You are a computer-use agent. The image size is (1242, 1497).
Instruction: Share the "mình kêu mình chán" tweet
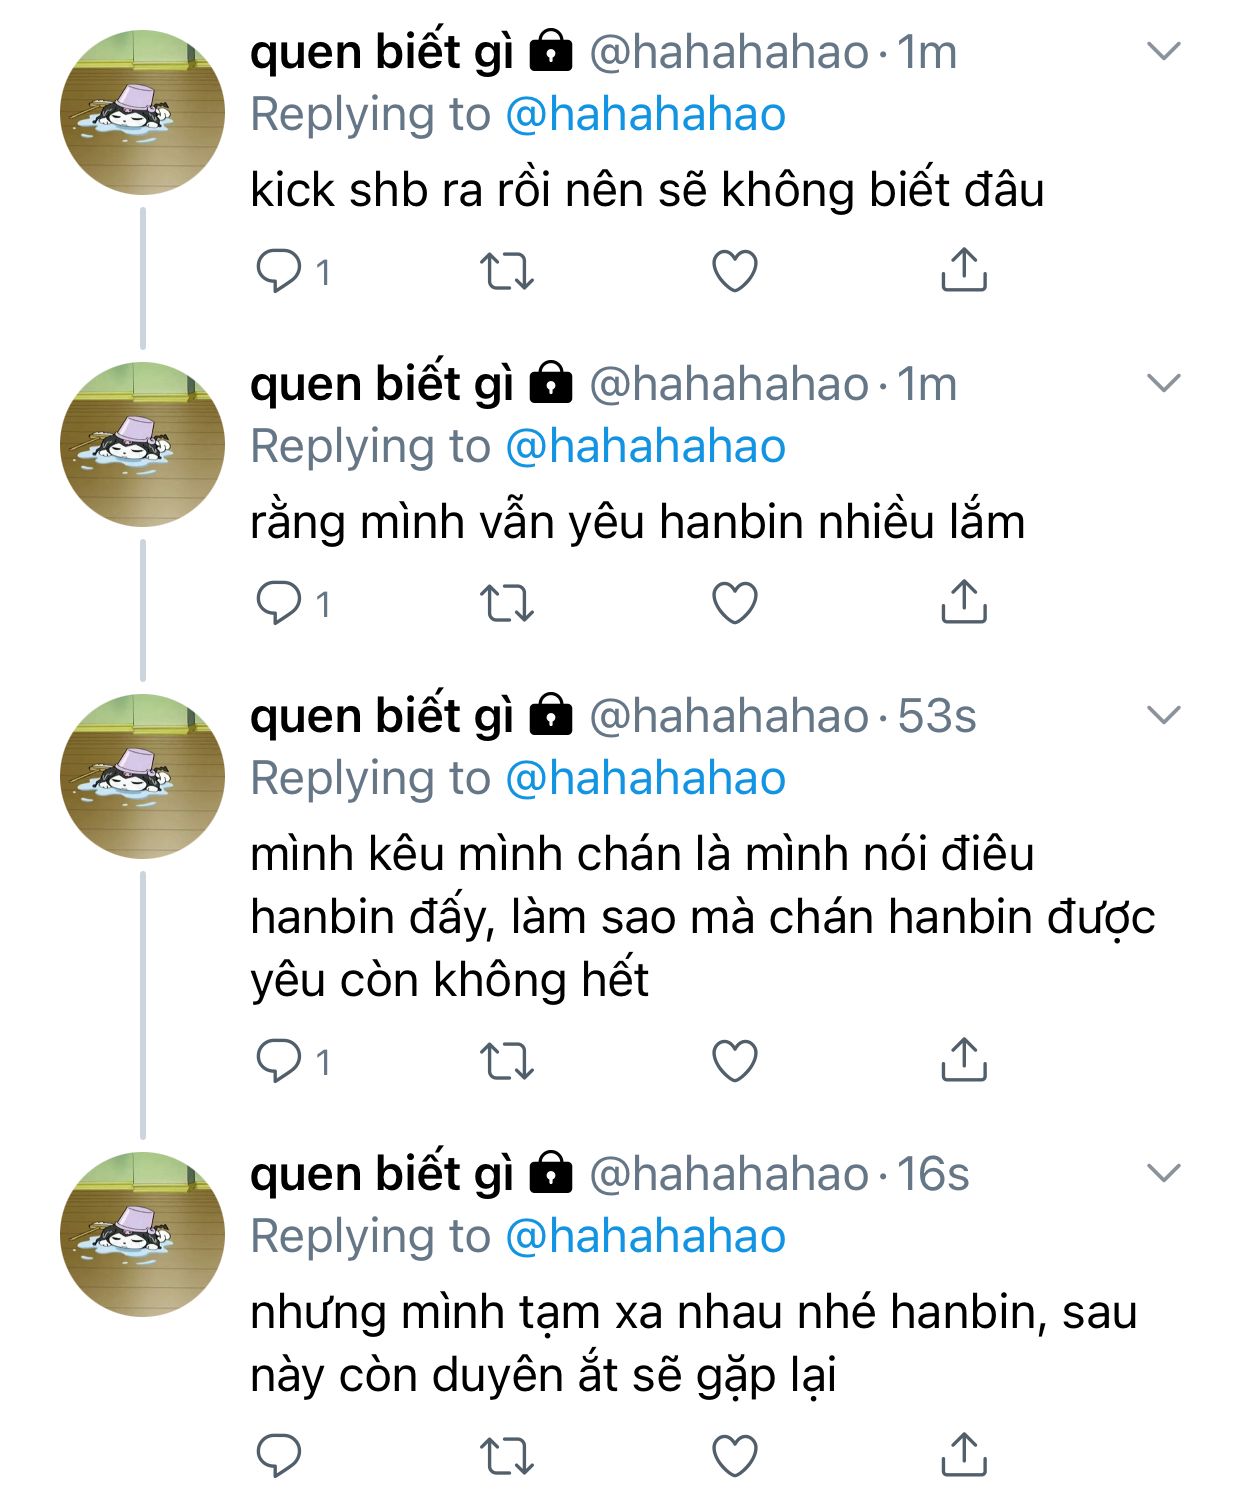963,1059
